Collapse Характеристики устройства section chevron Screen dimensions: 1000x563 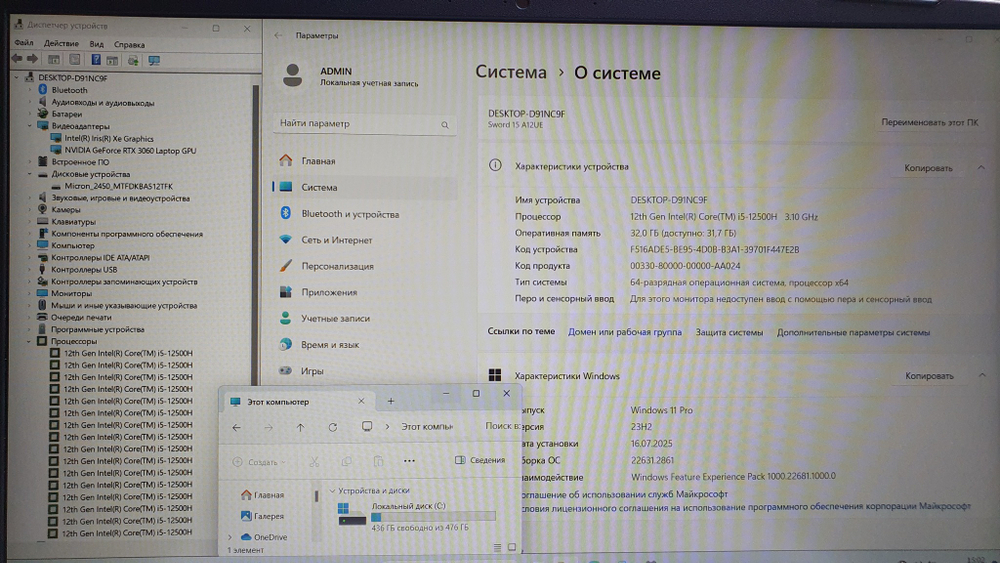[976, 168]
